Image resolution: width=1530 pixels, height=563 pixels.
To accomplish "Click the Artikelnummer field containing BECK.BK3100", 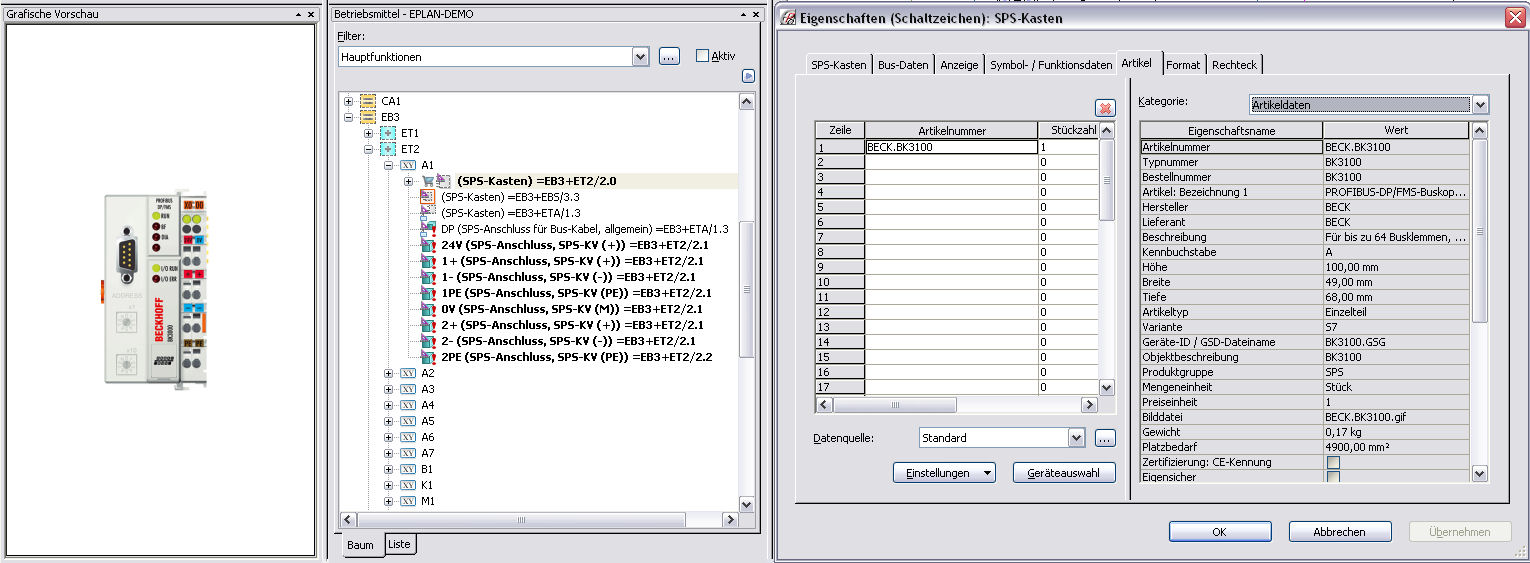I will tap(950, 147).
